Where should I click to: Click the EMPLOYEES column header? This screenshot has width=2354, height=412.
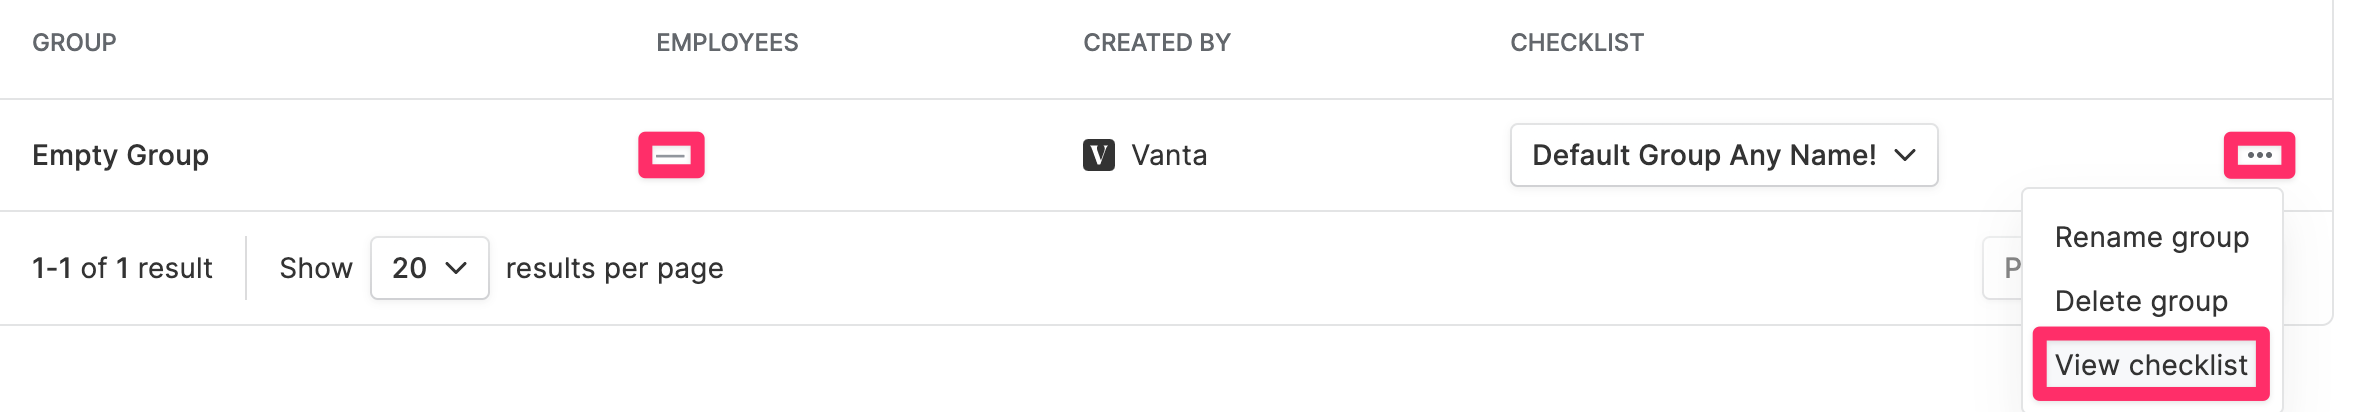point(727,42)
